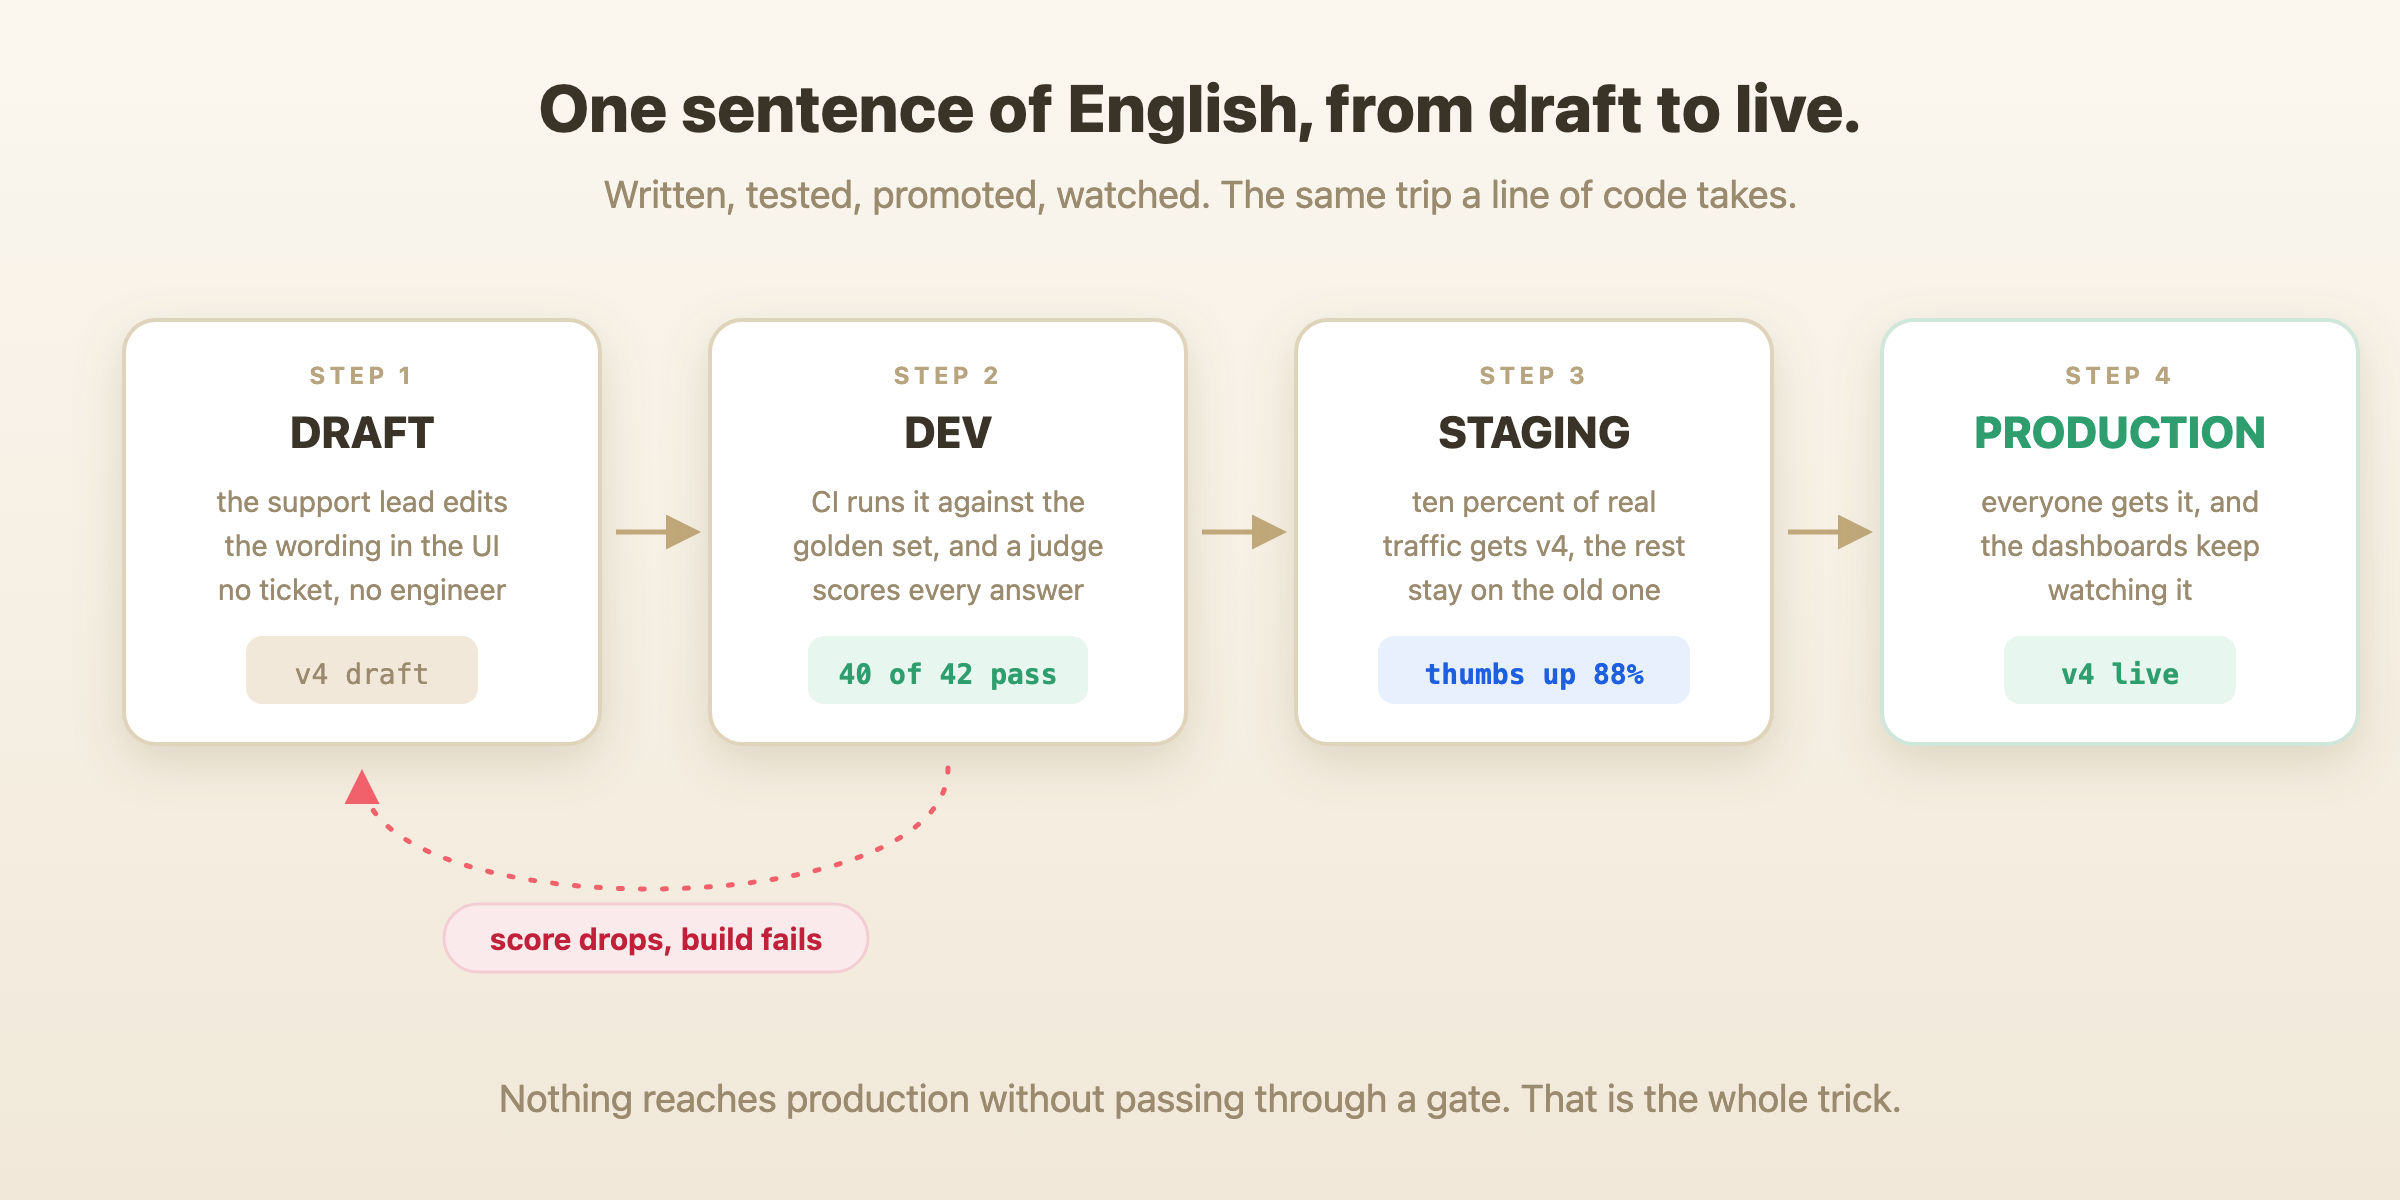
Task: Select the DEV card heading
Action: 948,433
